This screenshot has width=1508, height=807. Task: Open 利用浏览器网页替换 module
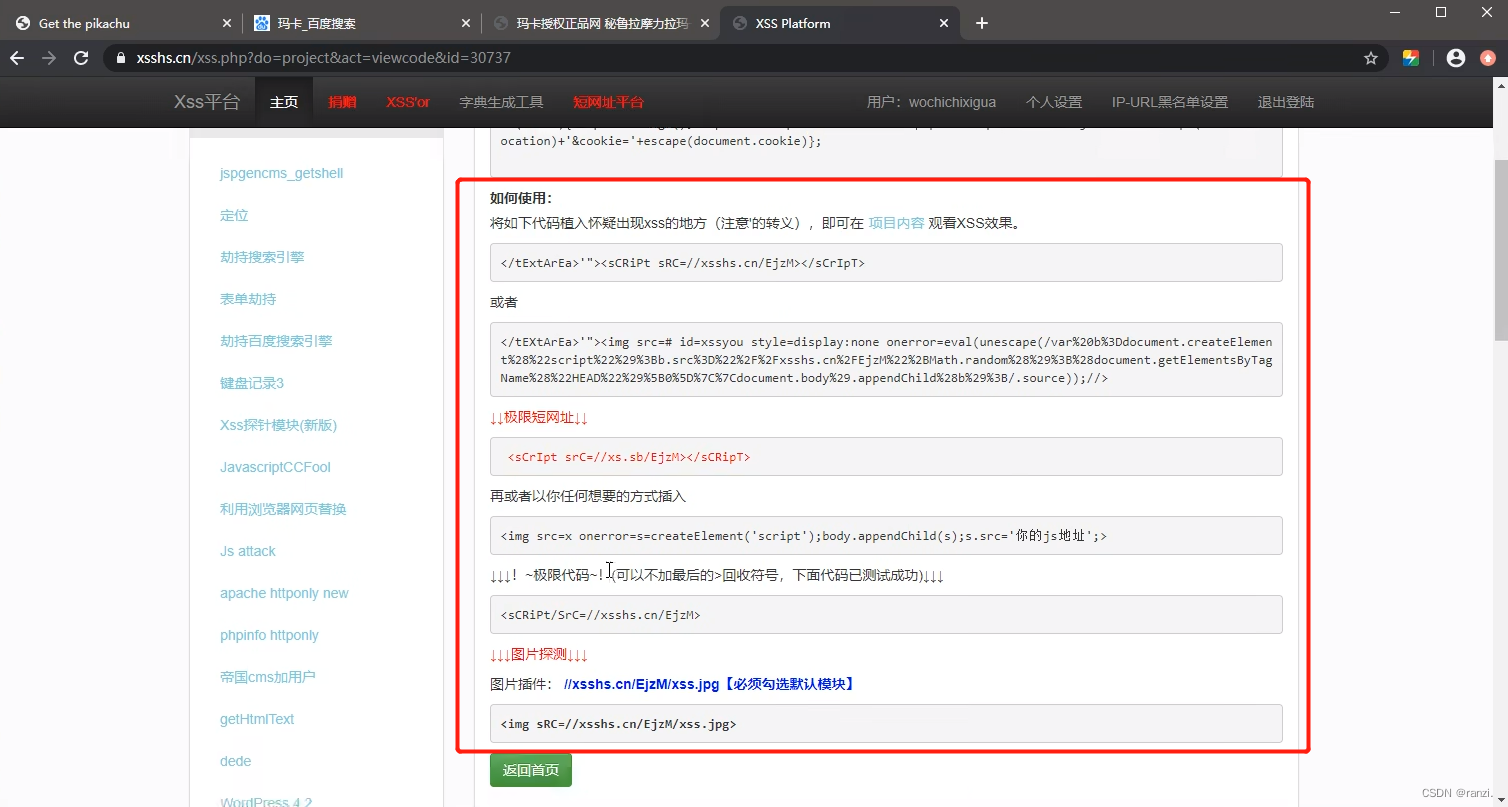point(283,509)
